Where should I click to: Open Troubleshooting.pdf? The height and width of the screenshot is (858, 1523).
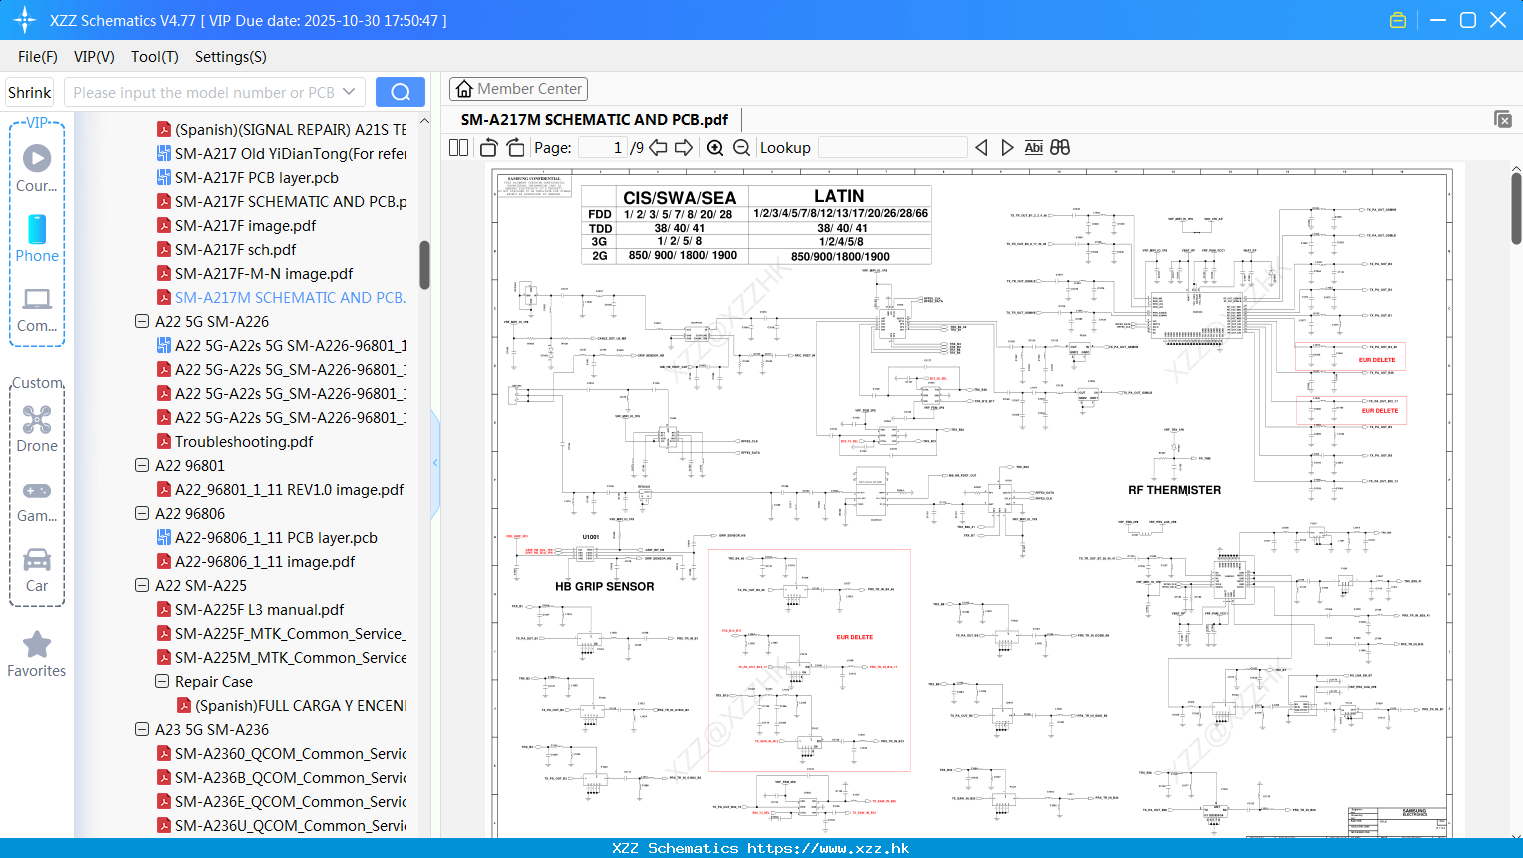235,442
